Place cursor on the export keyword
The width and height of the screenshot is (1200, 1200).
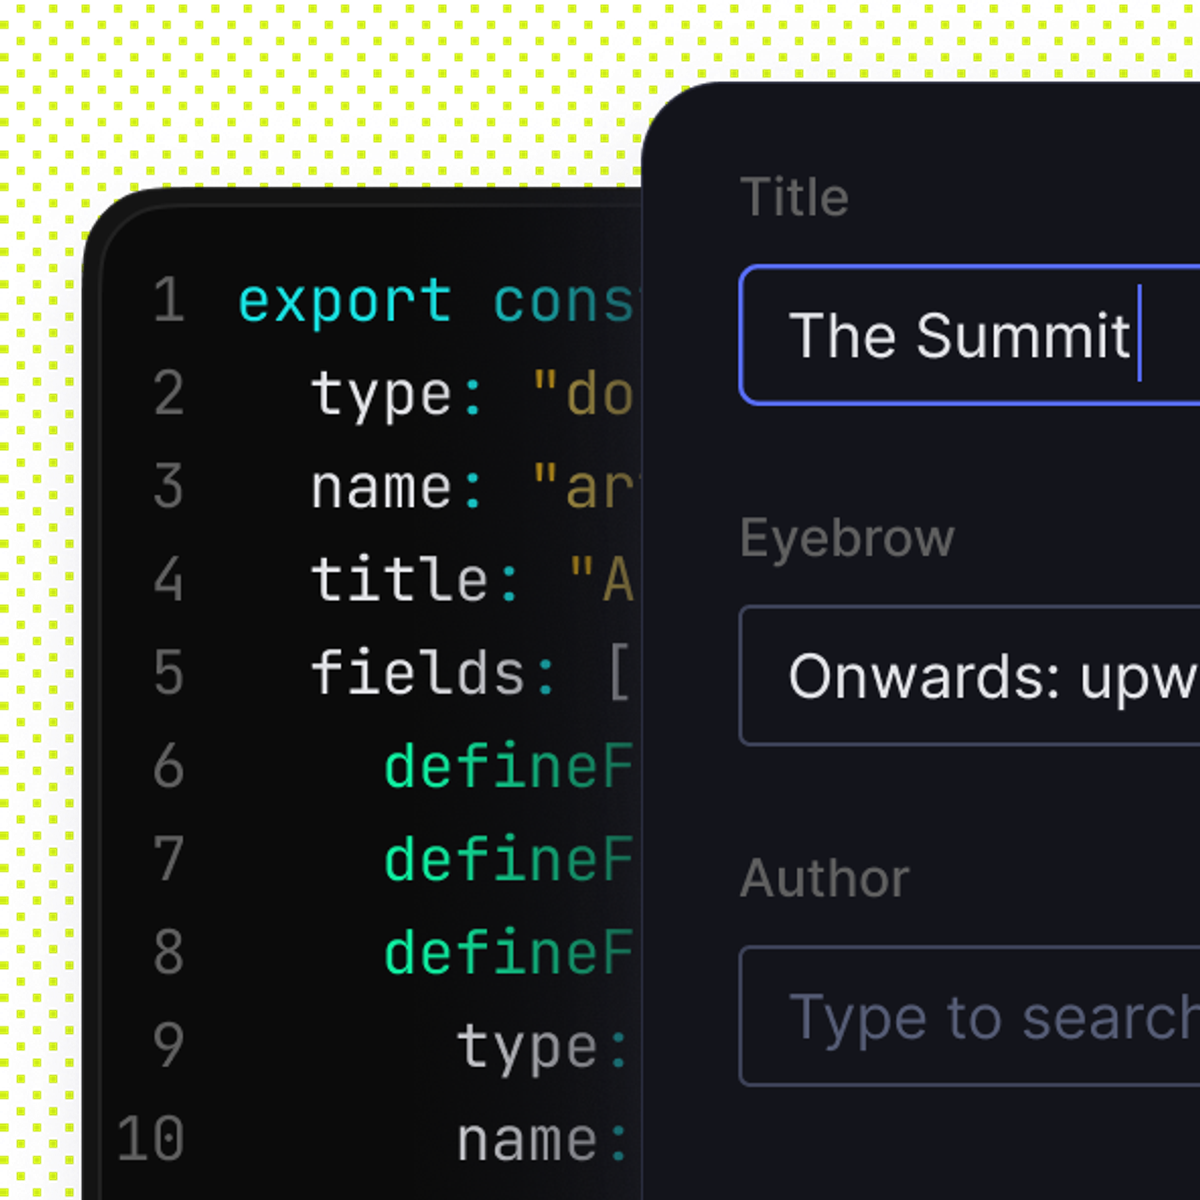[x=344, y=302]
